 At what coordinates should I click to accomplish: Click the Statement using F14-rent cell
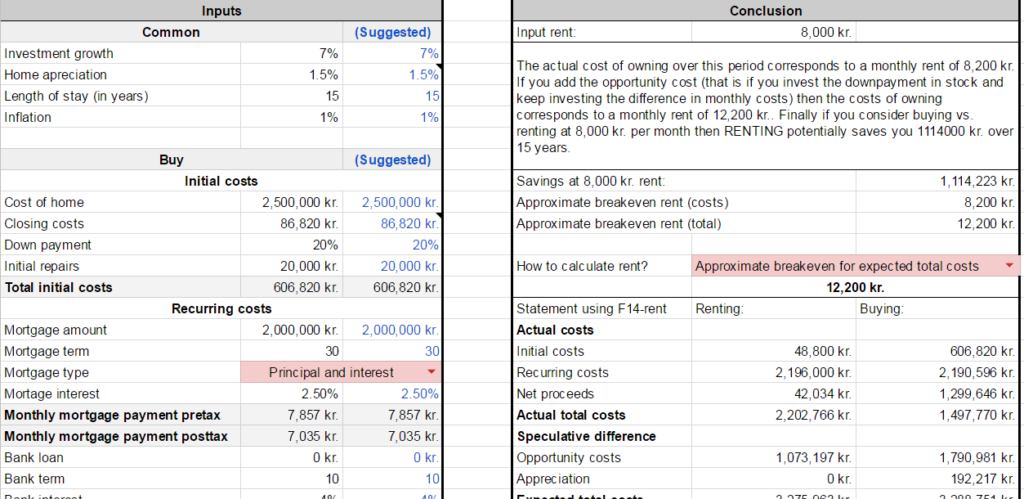[601, 308]
